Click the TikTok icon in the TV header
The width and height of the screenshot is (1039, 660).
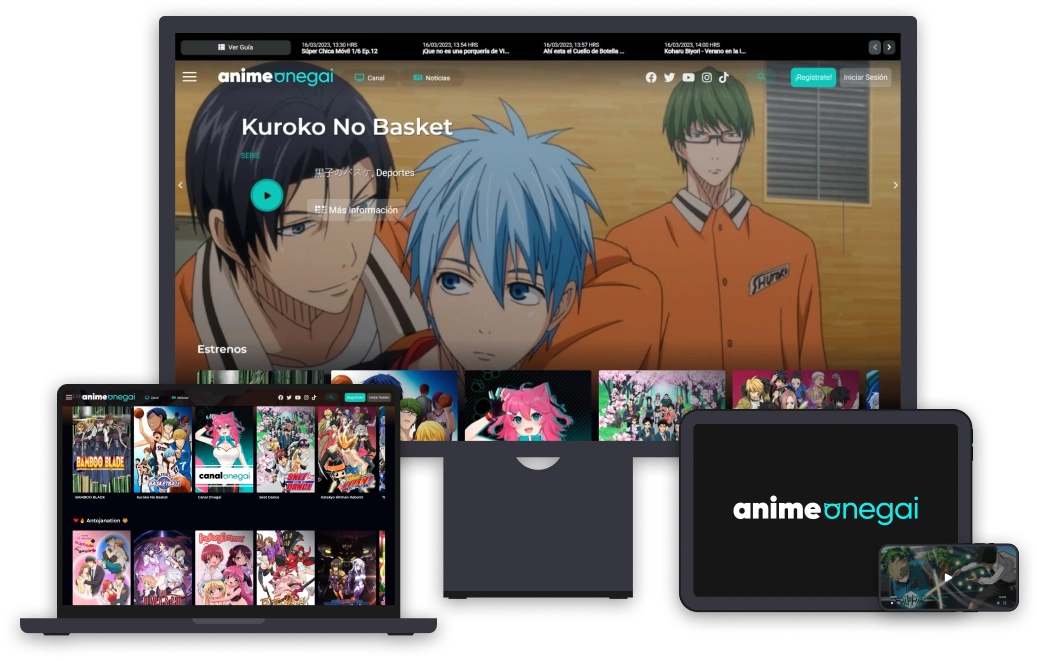[x=724, y=78]
